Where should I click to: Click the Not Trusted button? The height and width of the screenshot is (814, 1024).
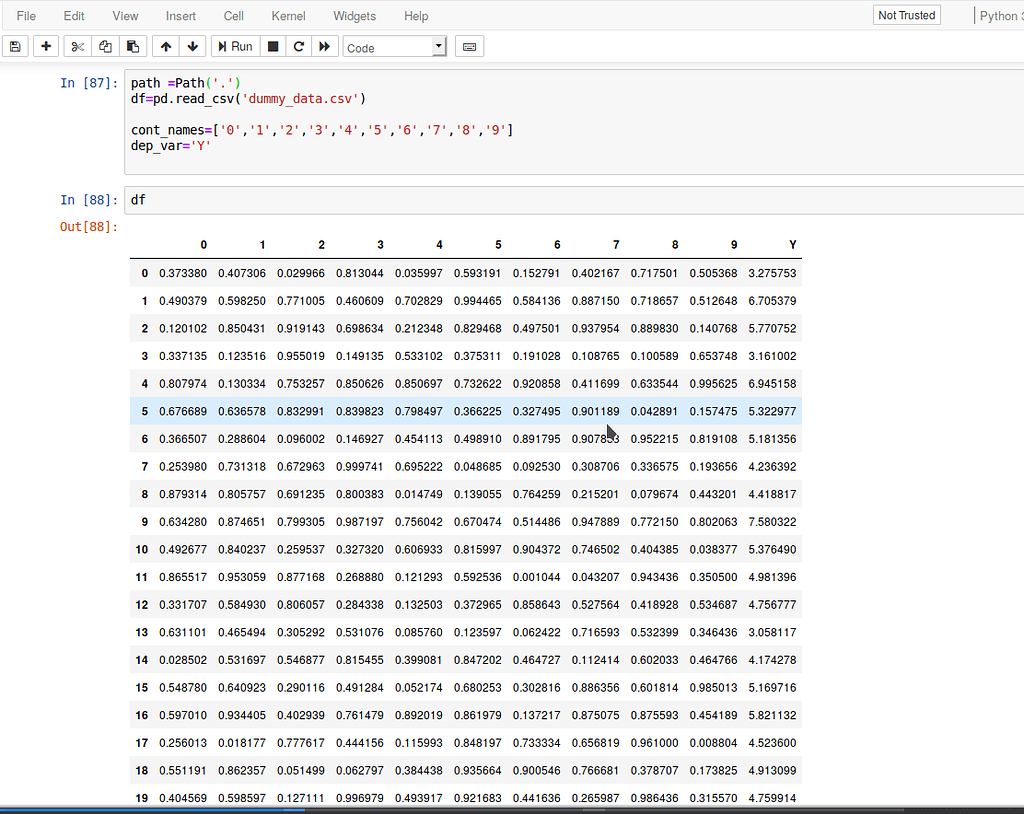[906, 15]
